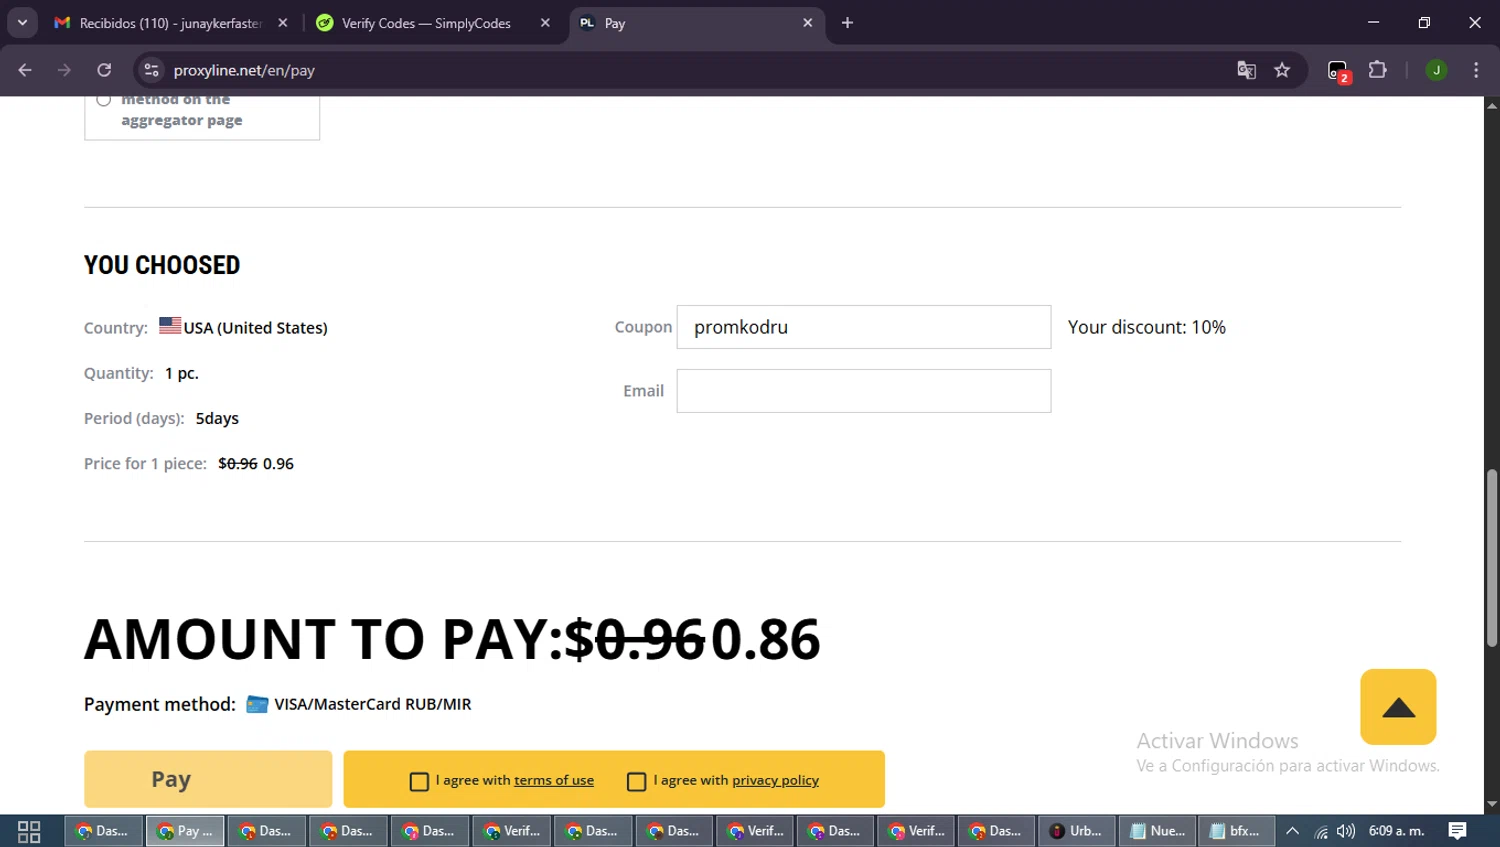
Task: Open the Chrome profile J avatar
Action: (x=1436, y=70)
